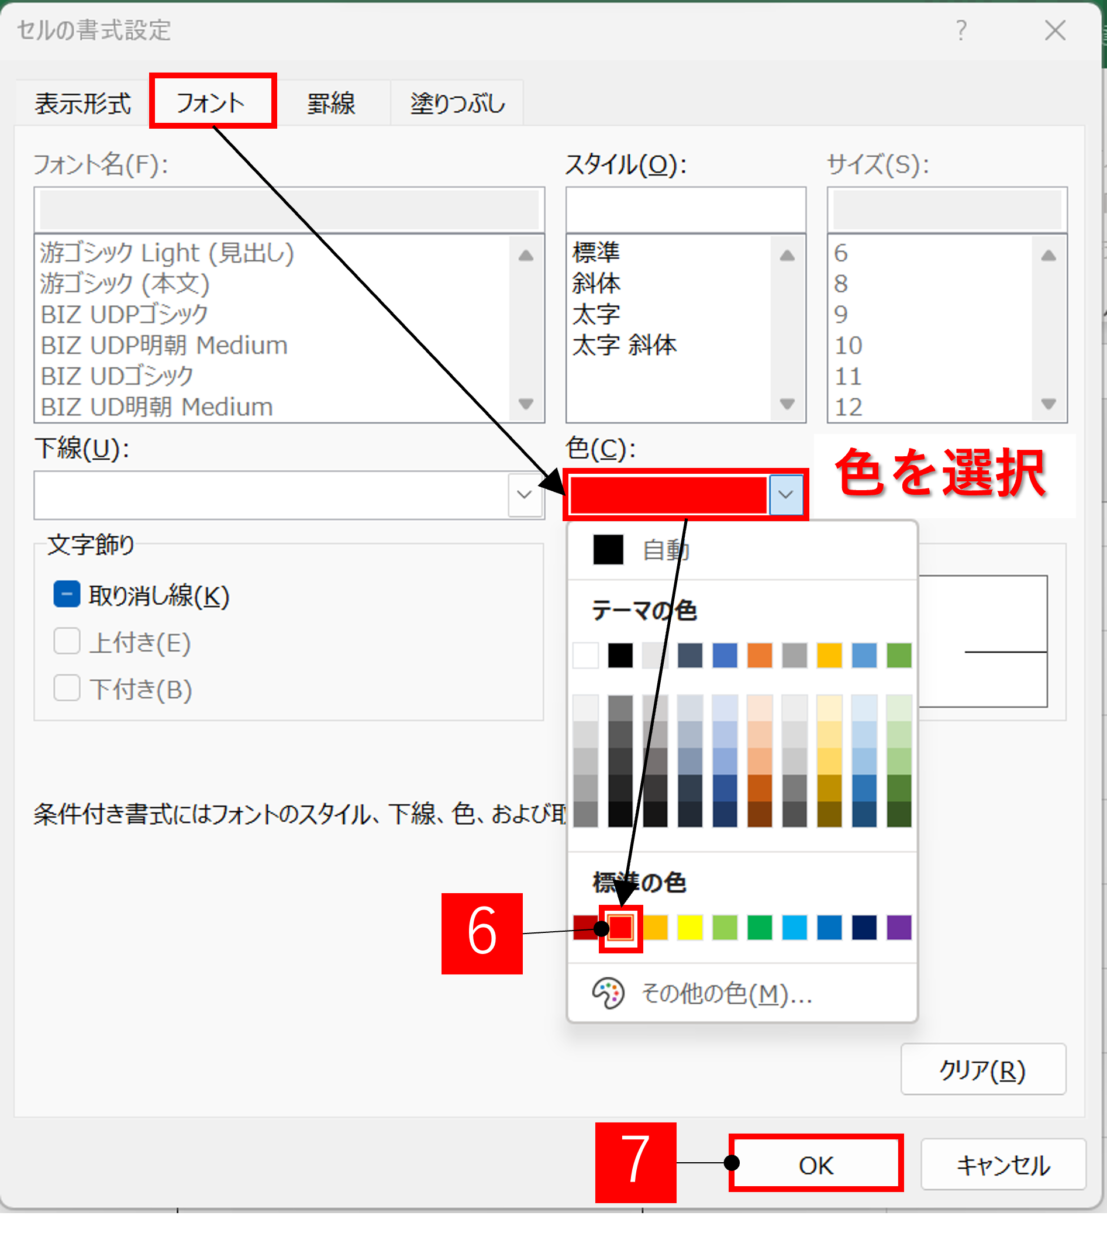
Task: Enable the 上付き checkbox
Action: pyautogui.click(x=67, y=641)
